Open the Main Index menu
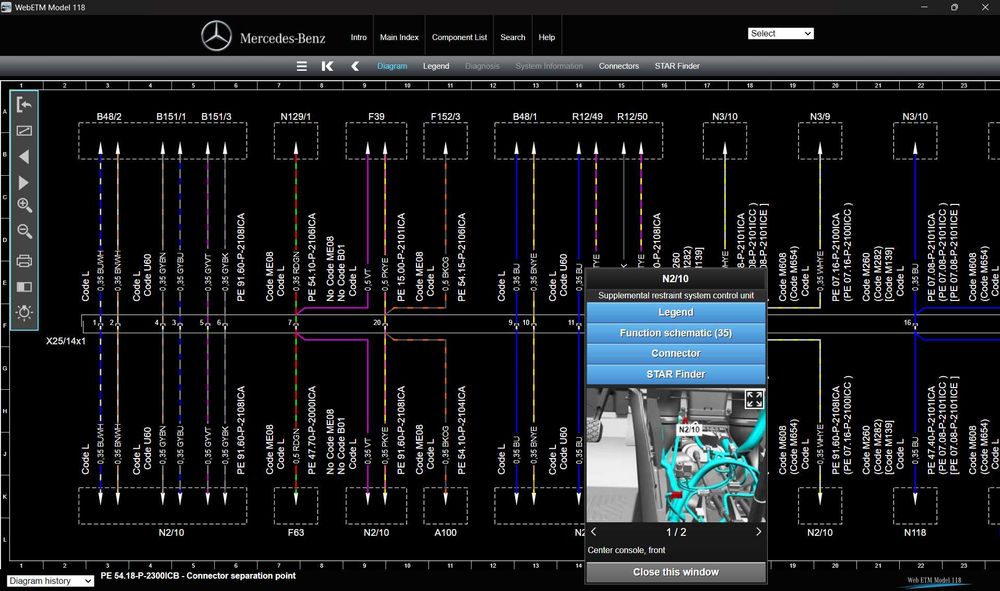Viewport: 1000px width, 591px height. 399,38
